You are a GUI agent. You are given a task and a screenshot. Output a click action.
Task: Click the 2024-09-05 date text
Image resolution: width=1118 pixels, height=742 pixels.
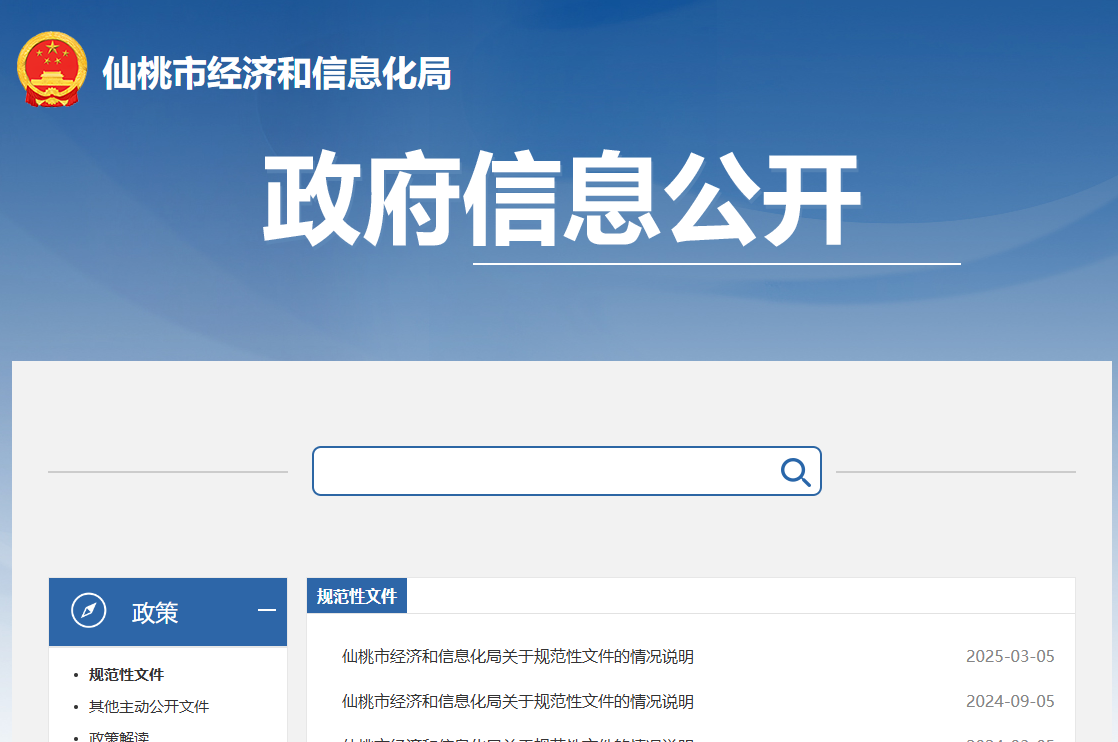pyautogui.click(x=1009, y=702)
